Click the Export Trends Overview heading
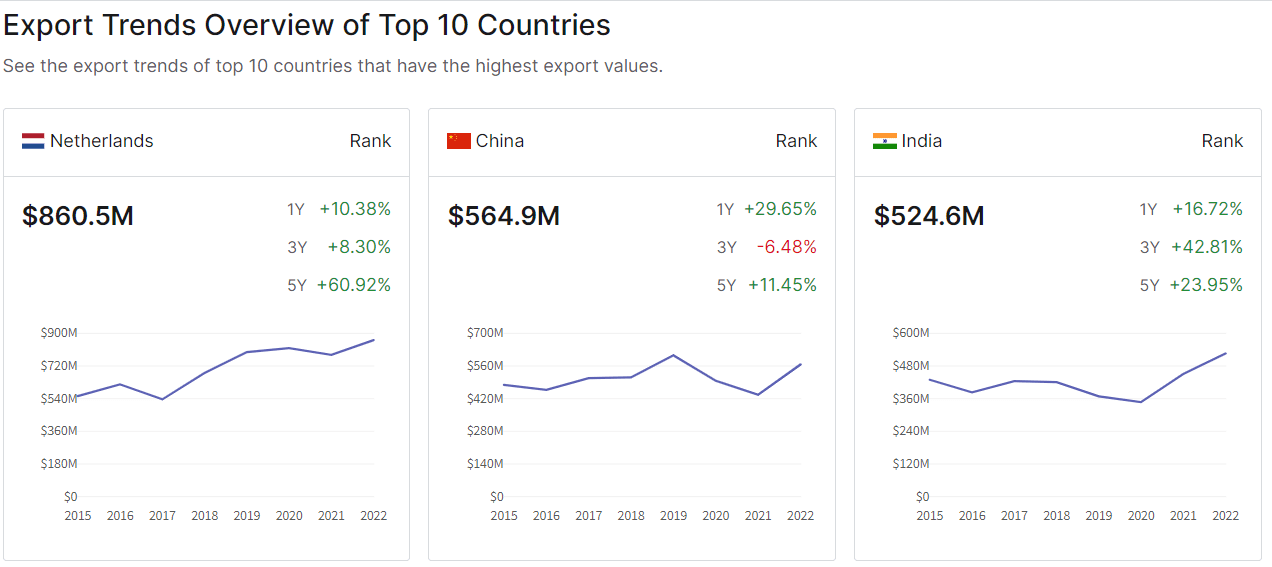 click(307, 25)
